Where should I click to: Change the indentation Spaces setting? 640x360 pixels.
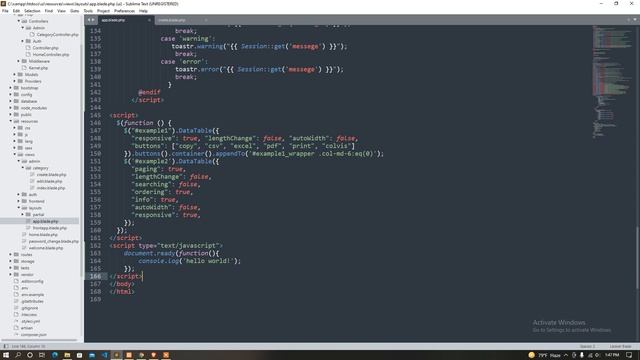[587, 346]
